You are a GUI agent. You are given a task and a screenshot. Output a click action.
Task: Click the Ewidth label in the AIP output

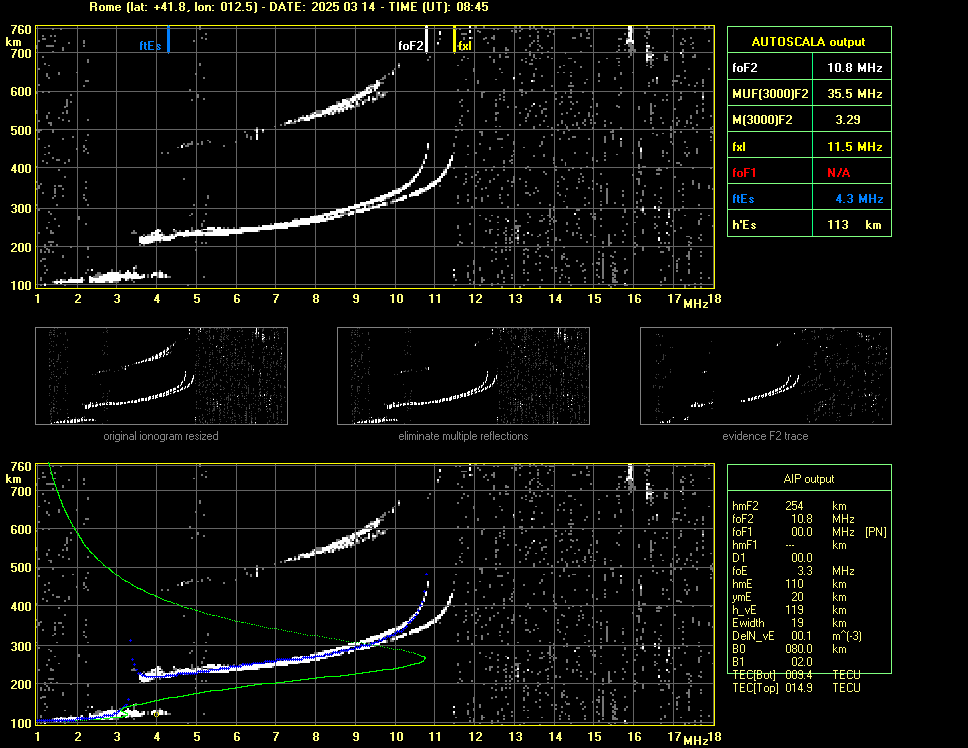(x=748, y=623)
